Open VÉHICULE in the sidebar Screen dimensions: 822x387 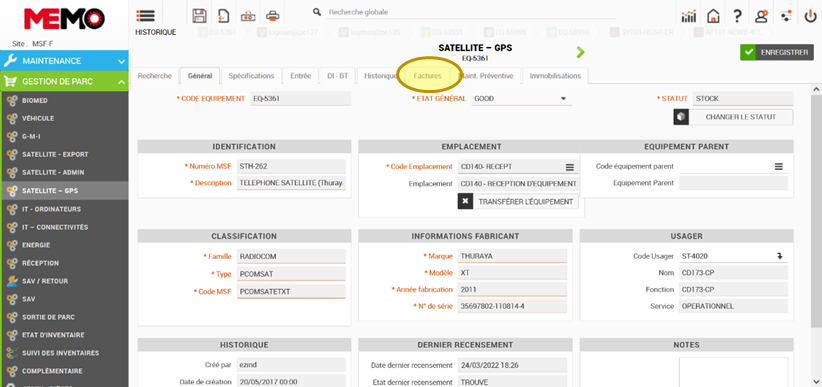click(x=64, y=119)
